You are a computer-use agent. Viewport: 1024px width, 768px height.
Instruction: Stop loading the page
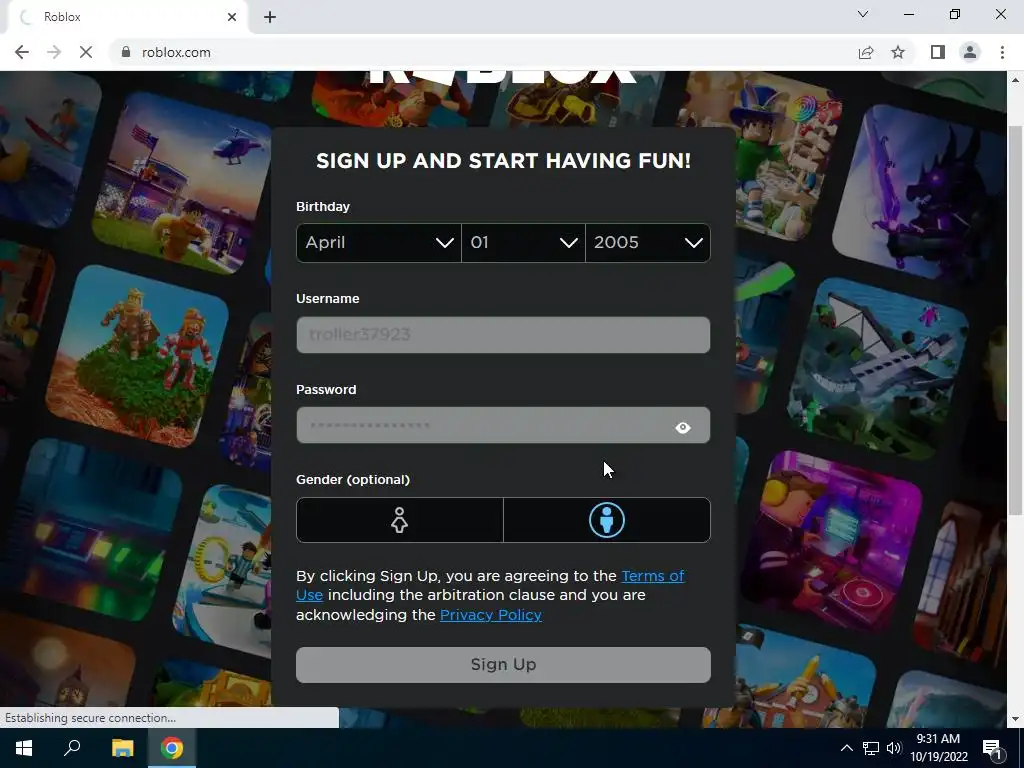(x=86, y=52)
